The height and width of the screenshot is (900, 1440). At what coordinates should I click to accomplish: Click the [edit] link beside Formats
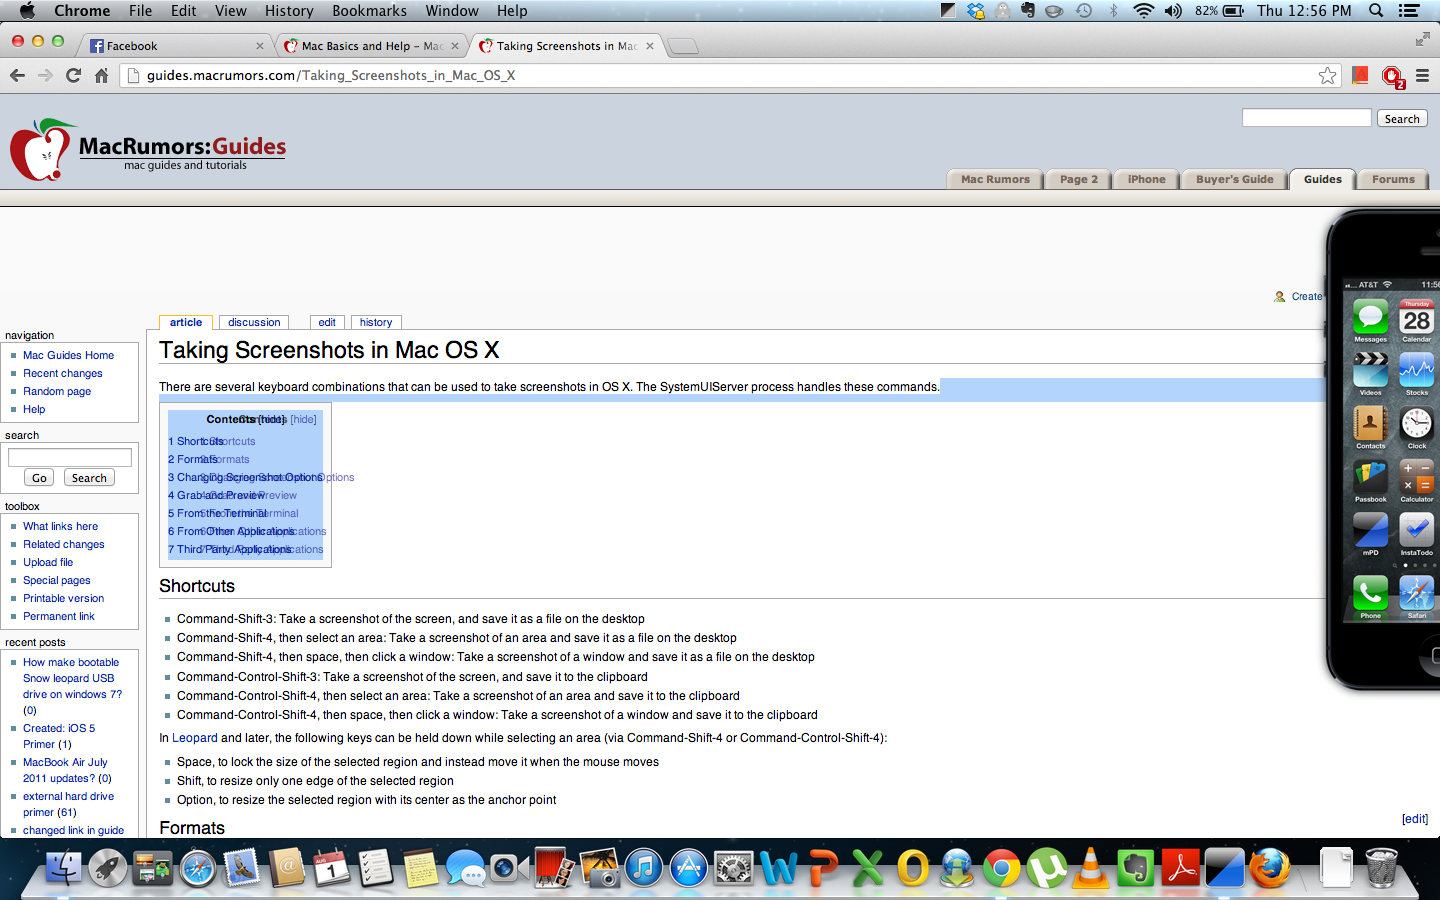(x=1415, y=818)
